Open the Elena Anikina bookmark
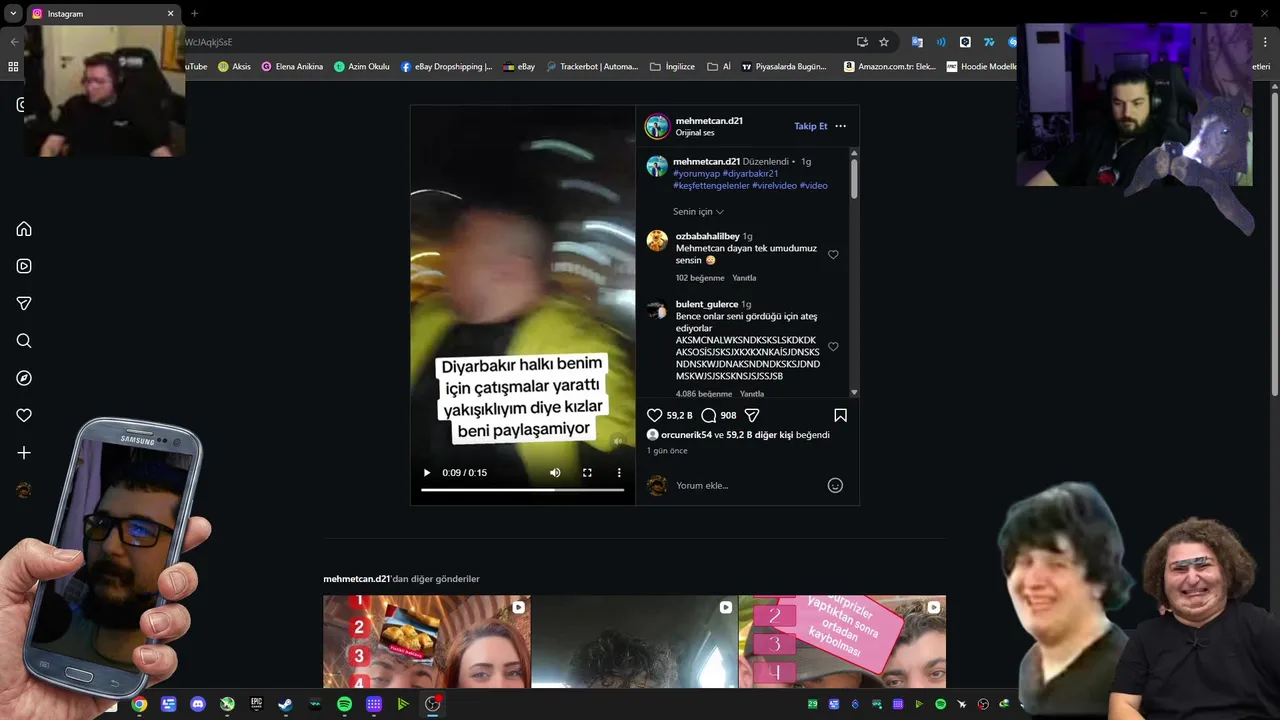Screen dimensions: 1280x720 pyautogui.click(x=292, y=67)
